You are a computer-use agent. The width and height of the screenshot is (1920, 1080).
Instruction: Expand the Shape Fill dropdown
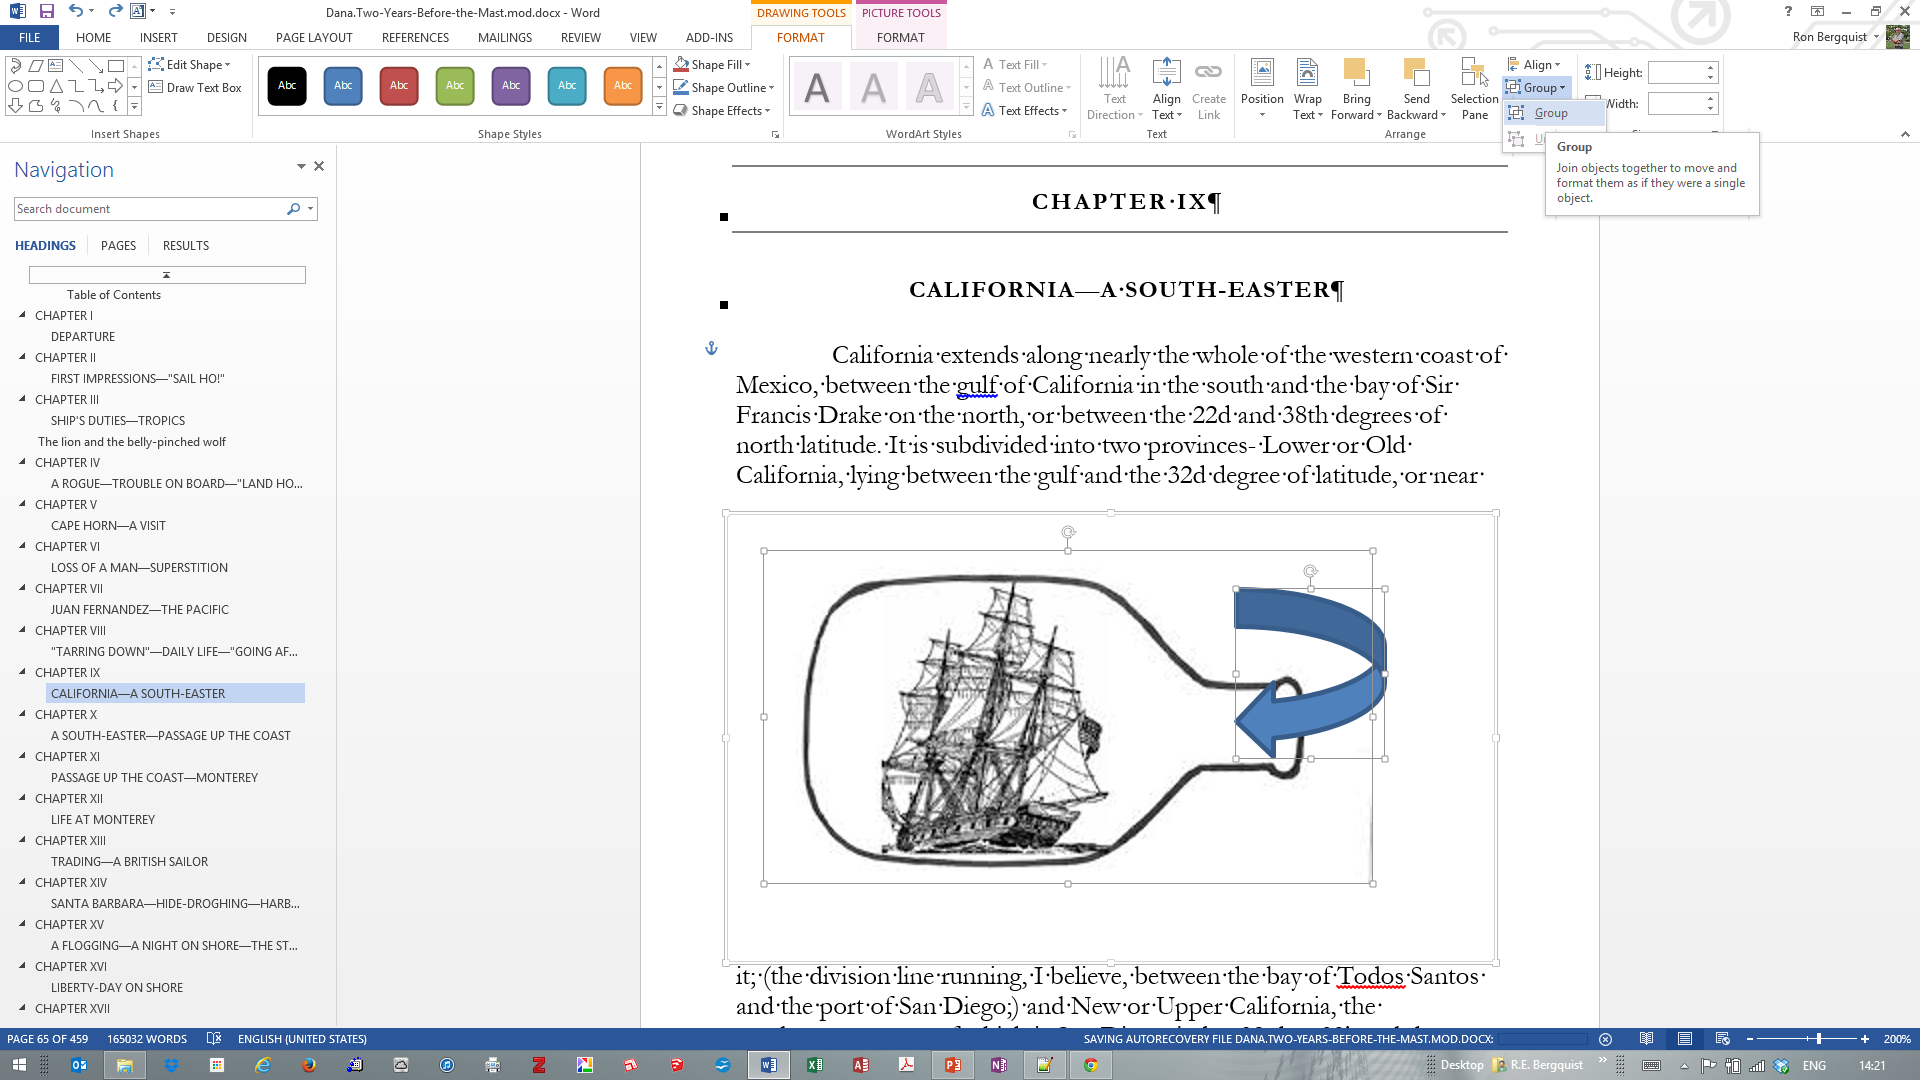746,65
